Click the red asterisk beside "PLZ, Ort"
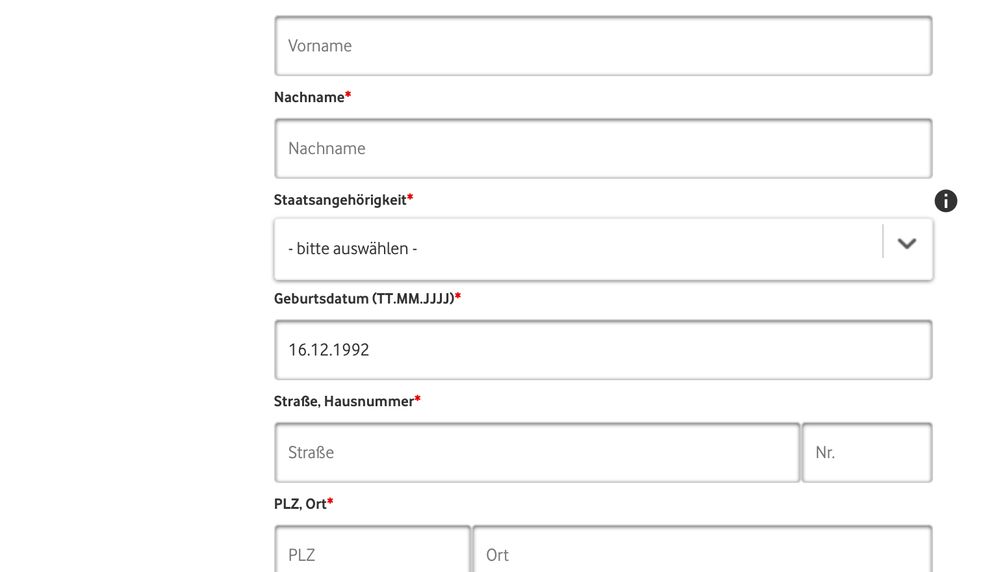Image resolution: width=998 pixels, height=572 pixels. pyautogui.click(x=331, y=503)
